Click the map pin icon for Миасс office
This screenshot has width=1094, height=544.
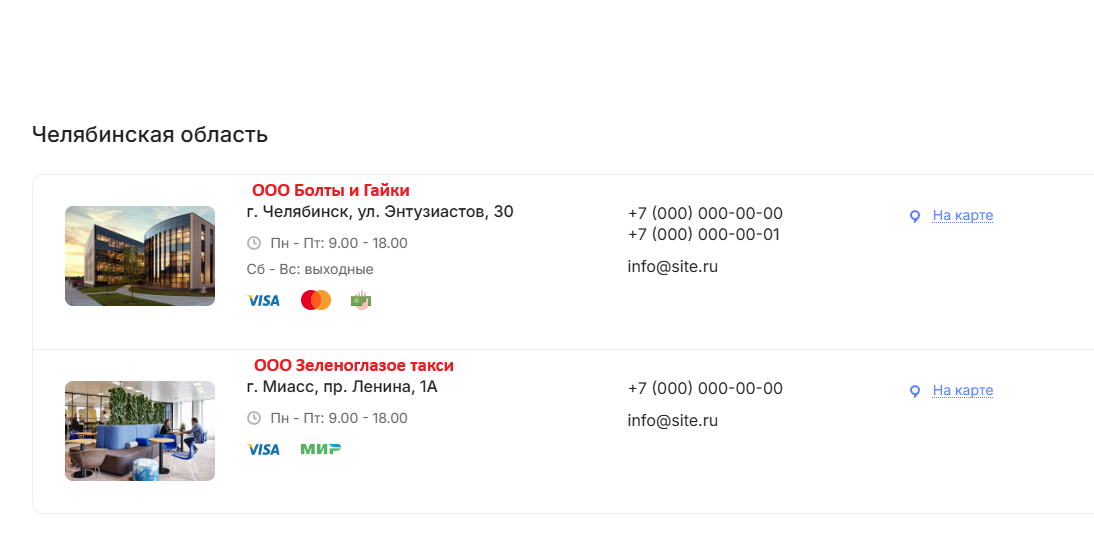coord(915,391)
